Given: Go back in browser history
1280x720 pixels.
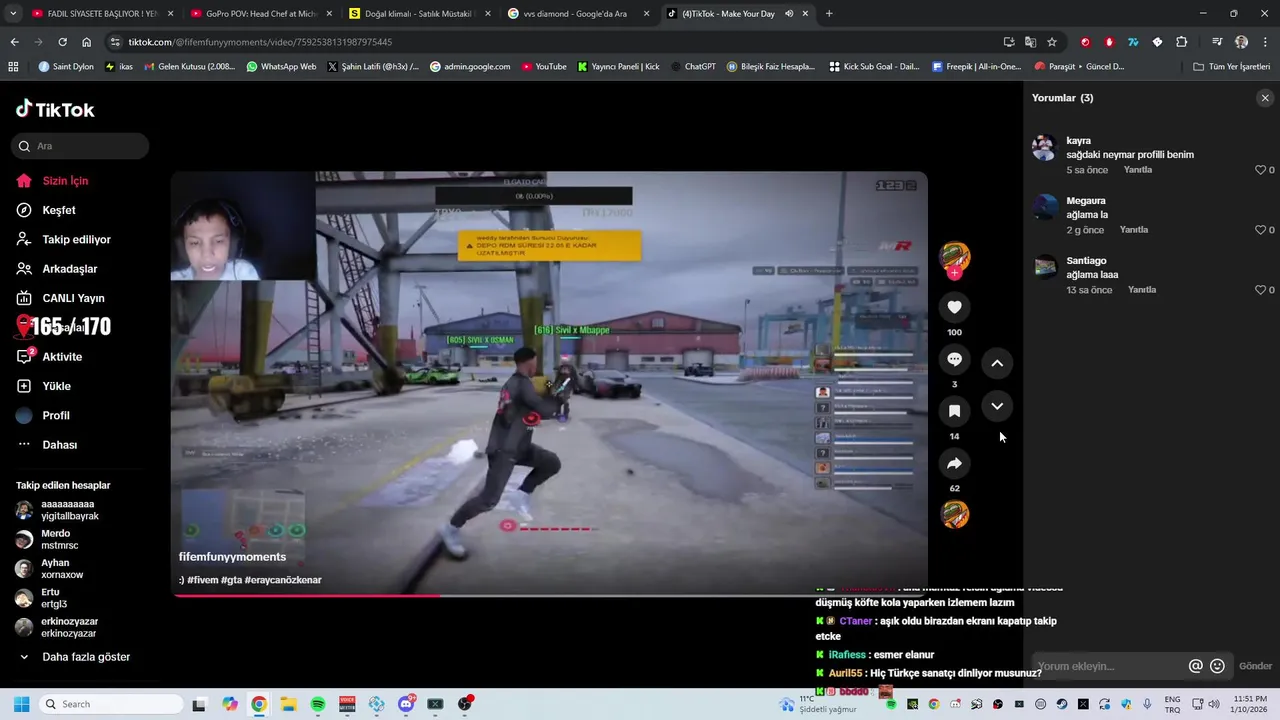Looking at the screenshot, I should 14,42.
